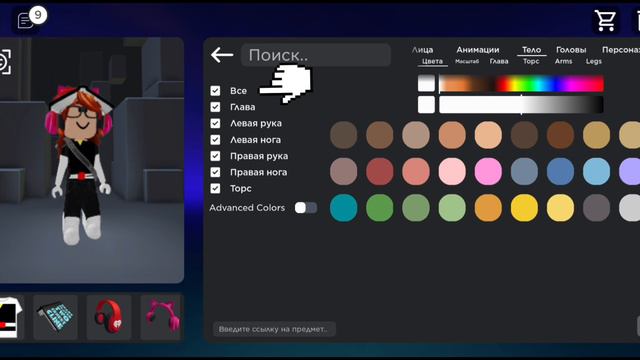Click the camera focus icon beside avatar preview
This screenshot has width=640, height=360.
(x=5, y=62)
